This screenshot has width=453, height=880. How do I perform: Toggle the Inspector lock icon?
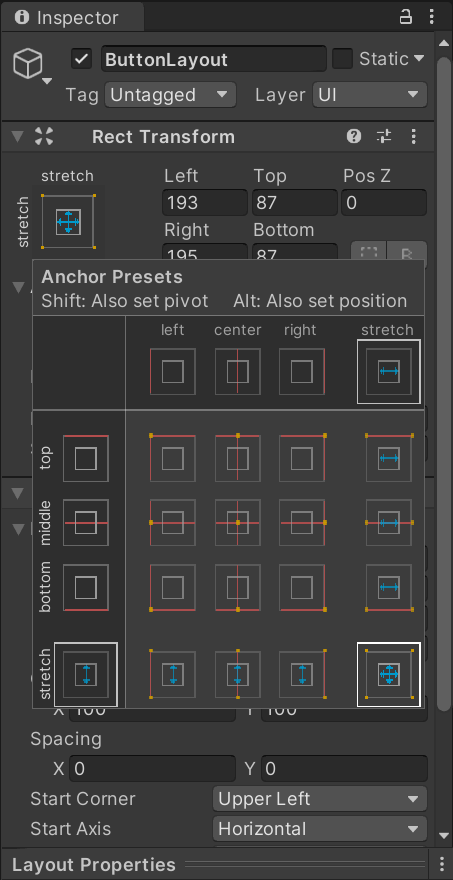point(405,17)
